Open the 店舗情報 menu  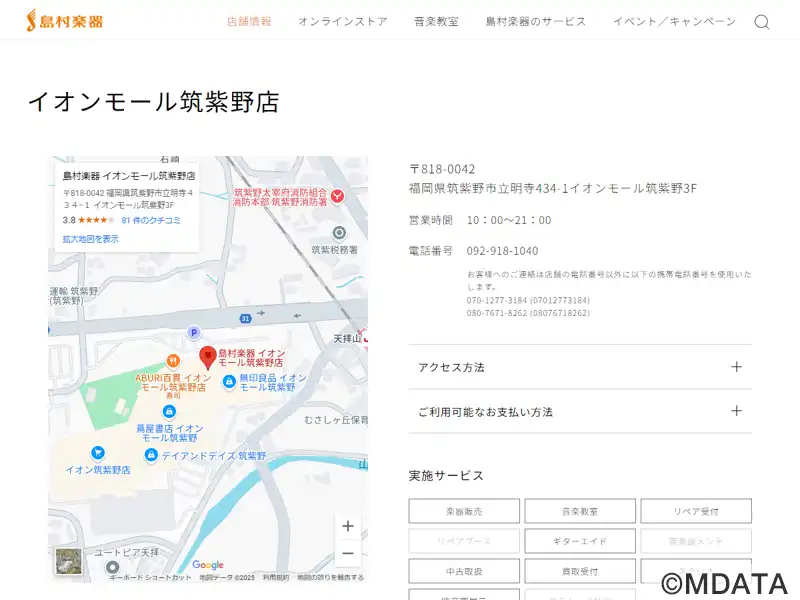tap(249, 21)
